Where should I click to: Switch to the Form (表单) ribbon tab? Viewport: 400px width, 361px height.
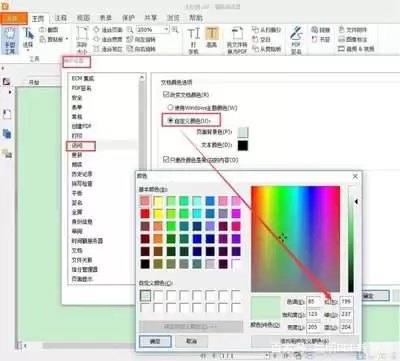click(106, 18)
